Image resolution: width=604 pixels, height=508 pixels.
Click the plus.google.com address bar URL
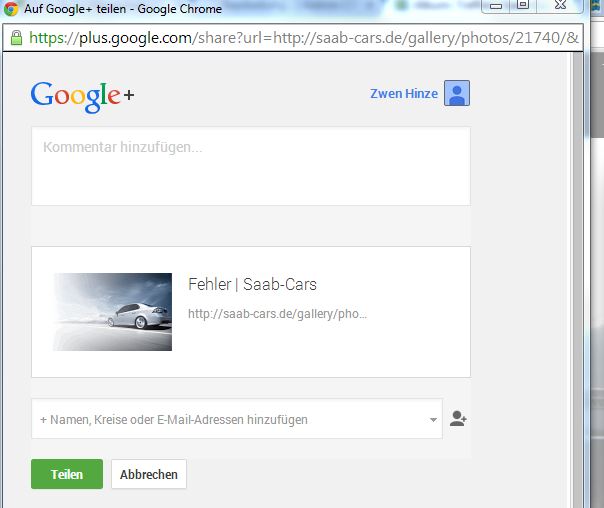[304, 38]
